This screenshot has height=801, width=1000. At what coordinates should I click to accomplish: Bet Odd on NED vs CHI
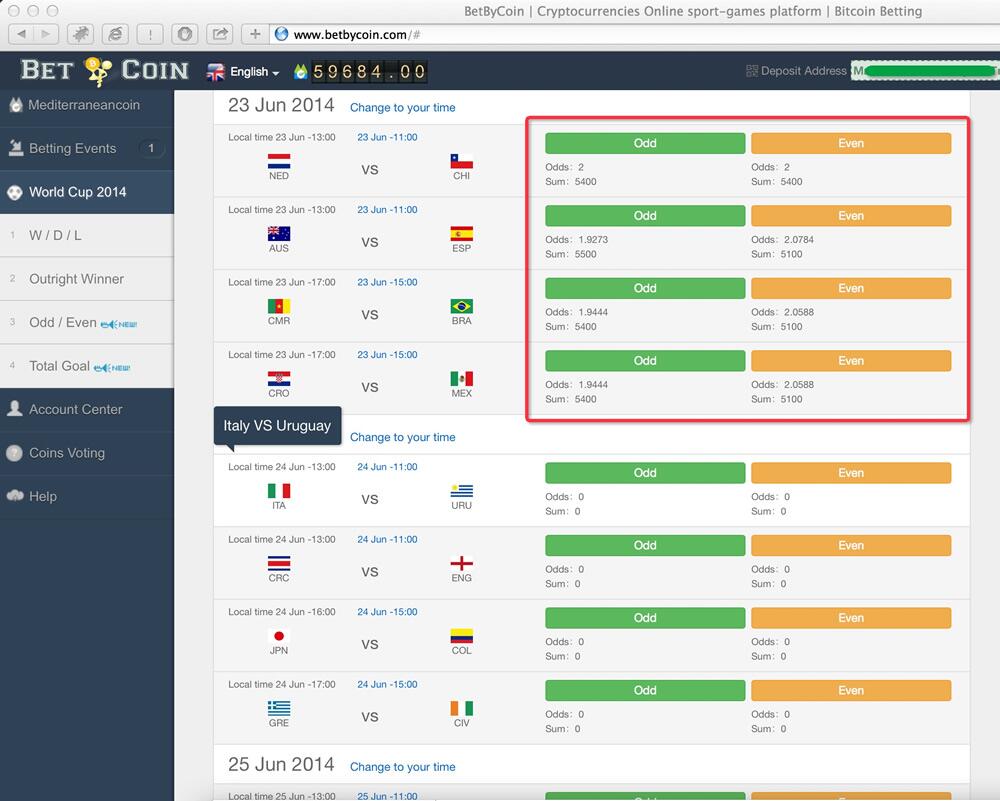(645, 143)
